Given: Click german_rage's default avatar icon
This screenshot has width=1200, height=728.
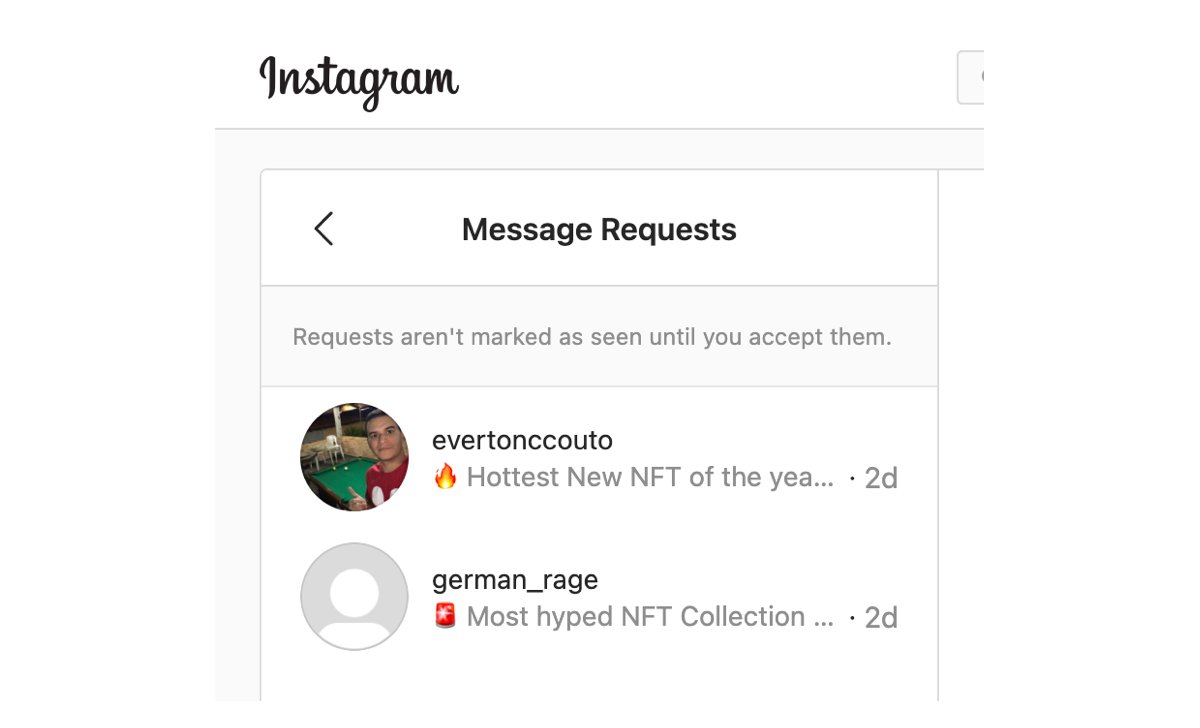Looking at the screenshot, I should [354, 596].
